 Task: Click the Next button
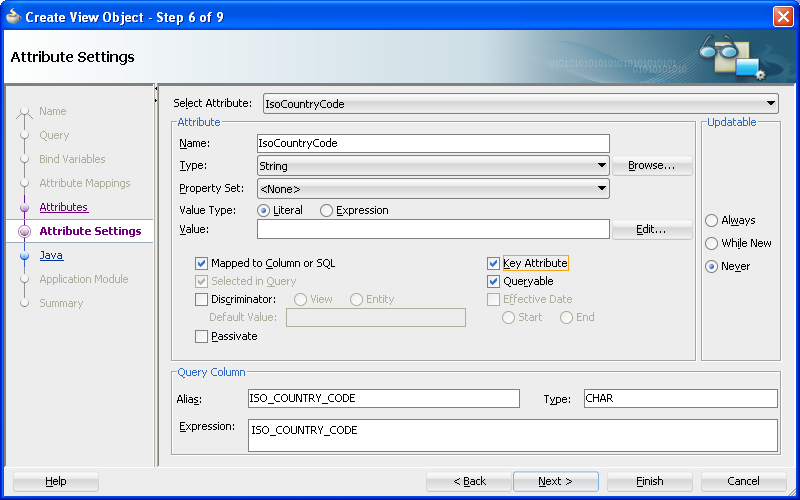click(x=556, y=481)
